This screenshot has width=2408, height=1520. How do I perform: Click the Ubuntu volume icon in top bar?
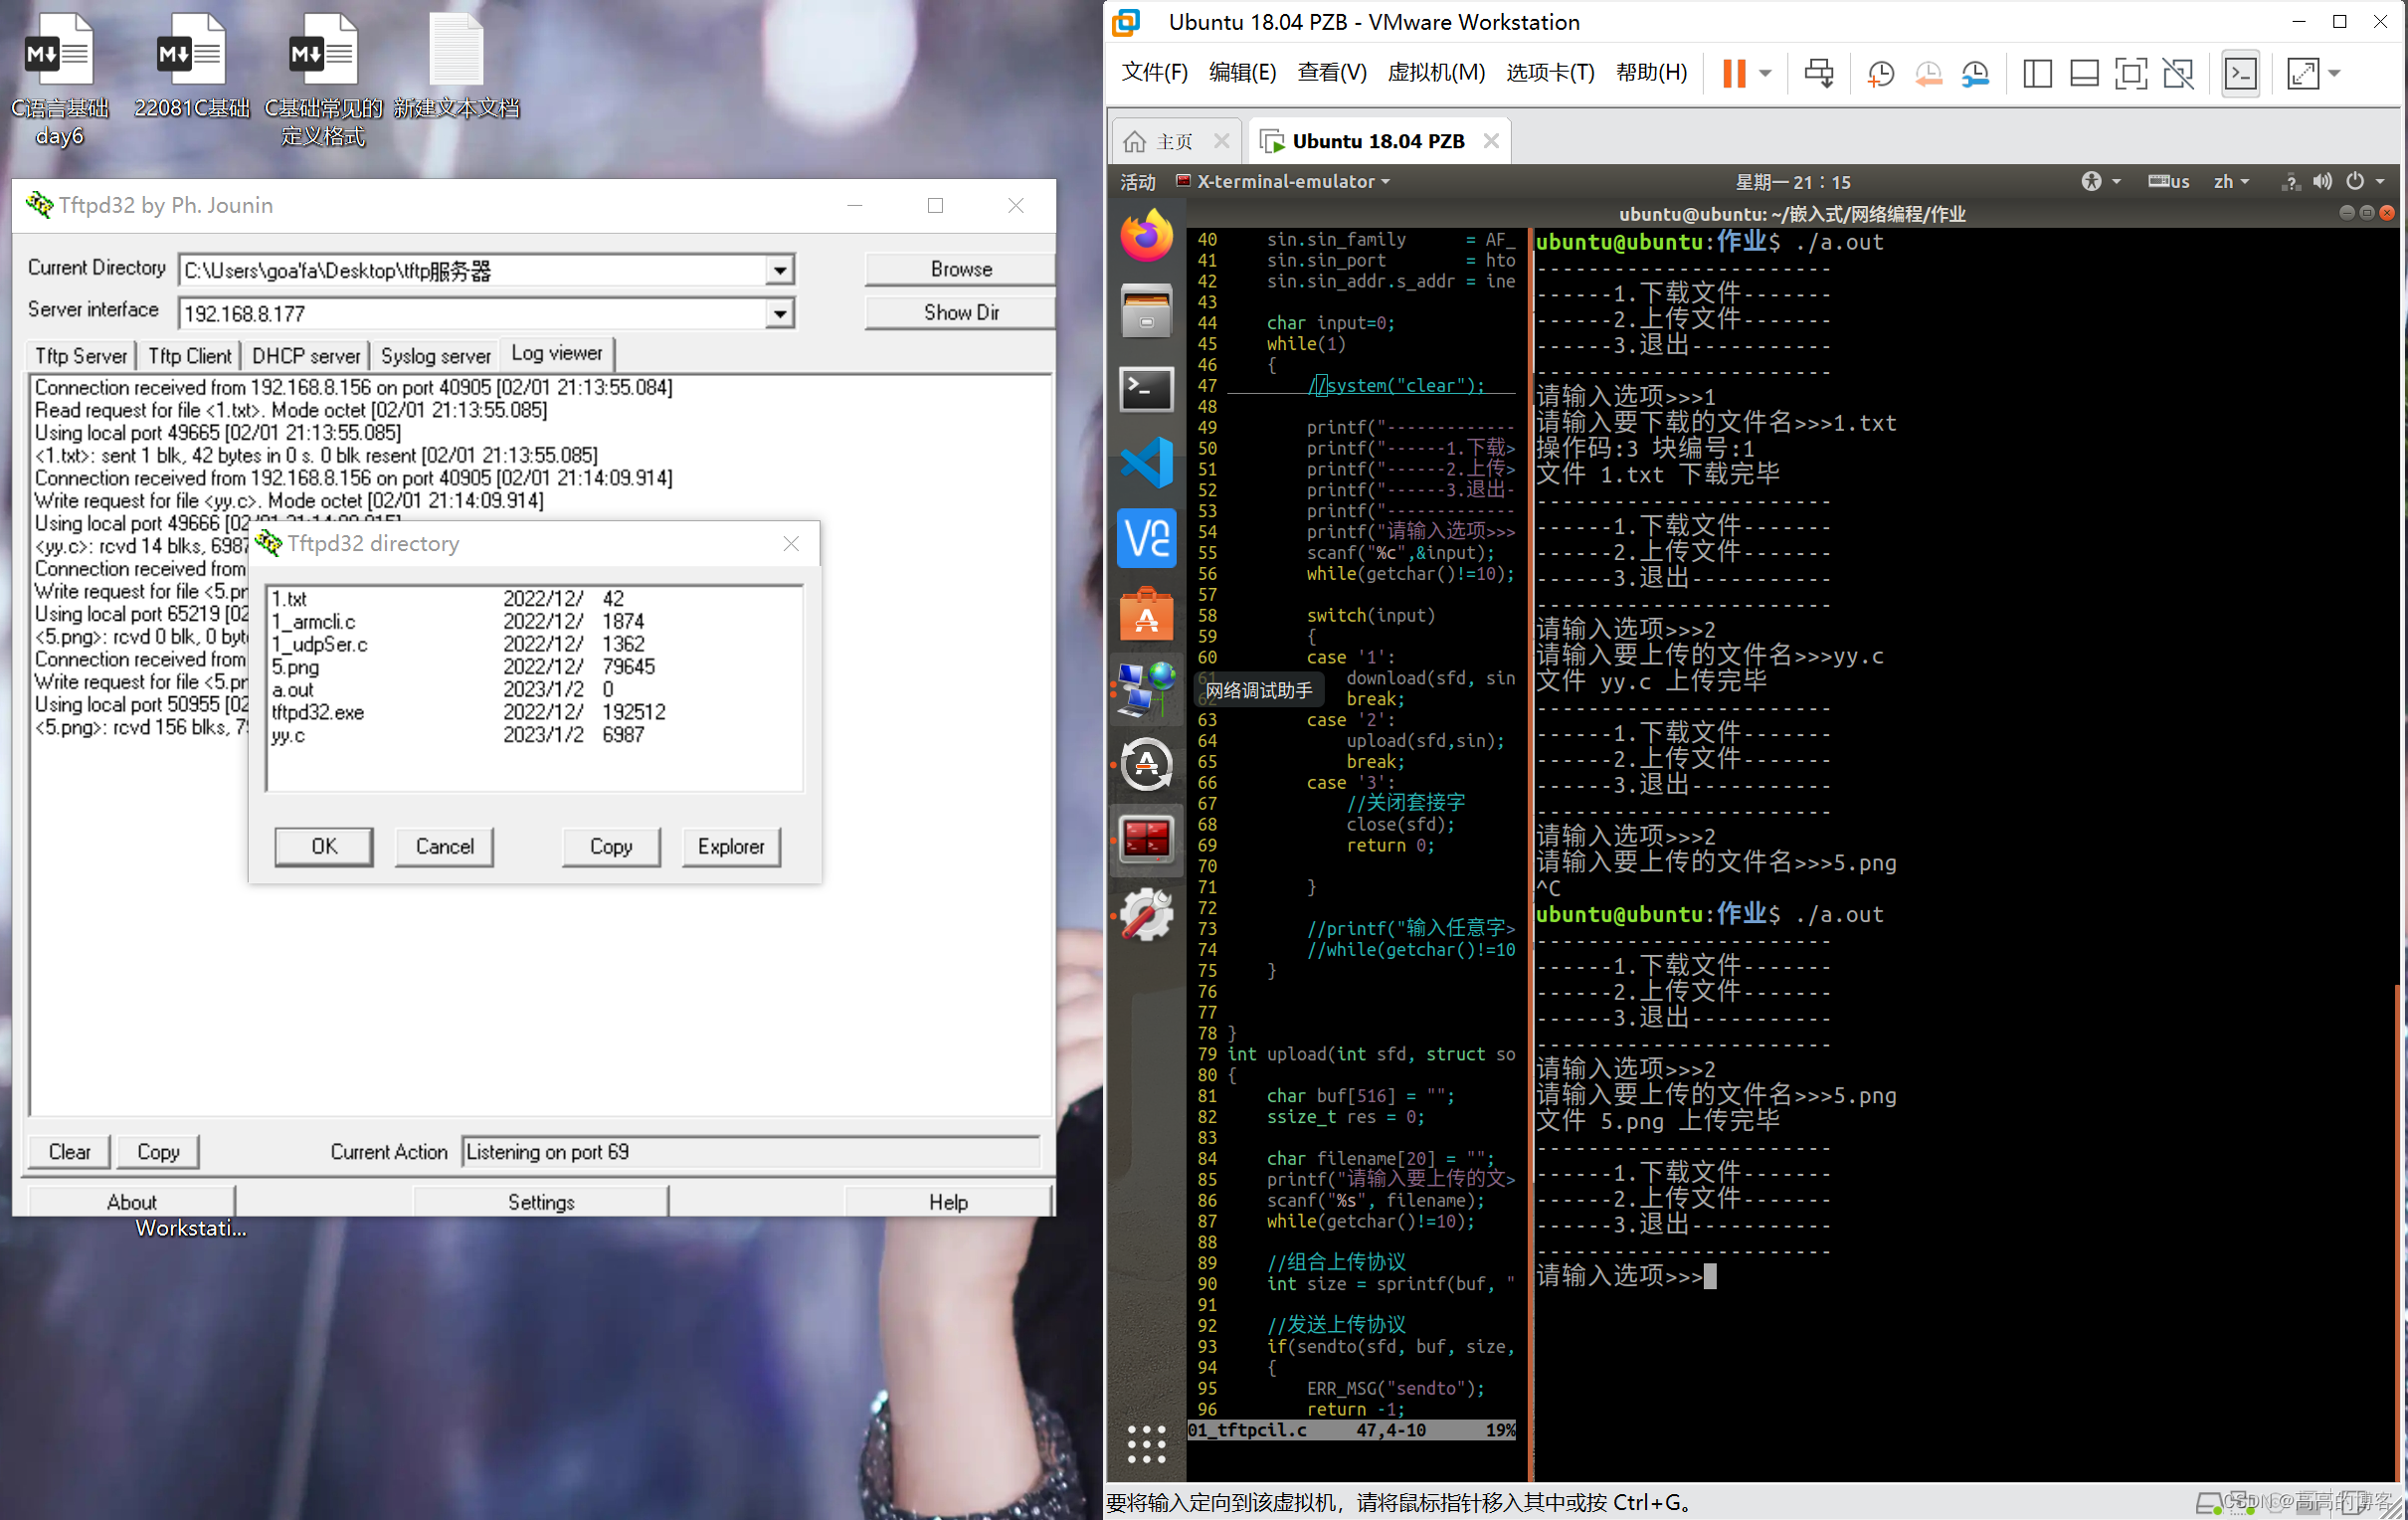point(2322,181)
